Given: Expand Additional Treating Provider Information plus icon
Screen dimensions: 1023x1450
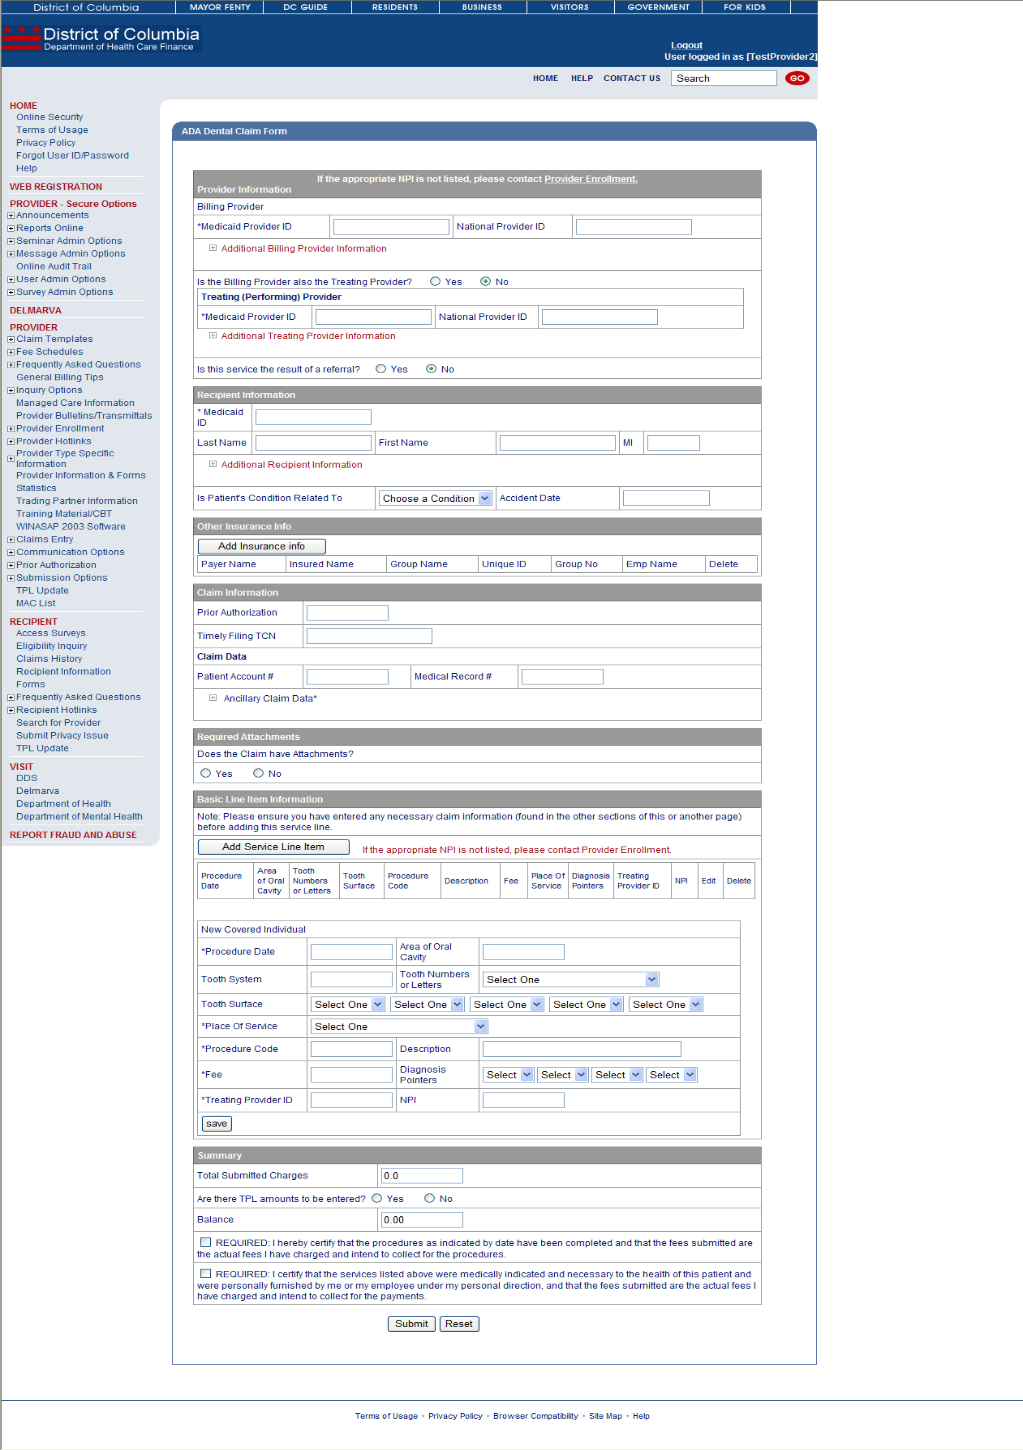Looking at the screenshot, I should tap(213, 336).
